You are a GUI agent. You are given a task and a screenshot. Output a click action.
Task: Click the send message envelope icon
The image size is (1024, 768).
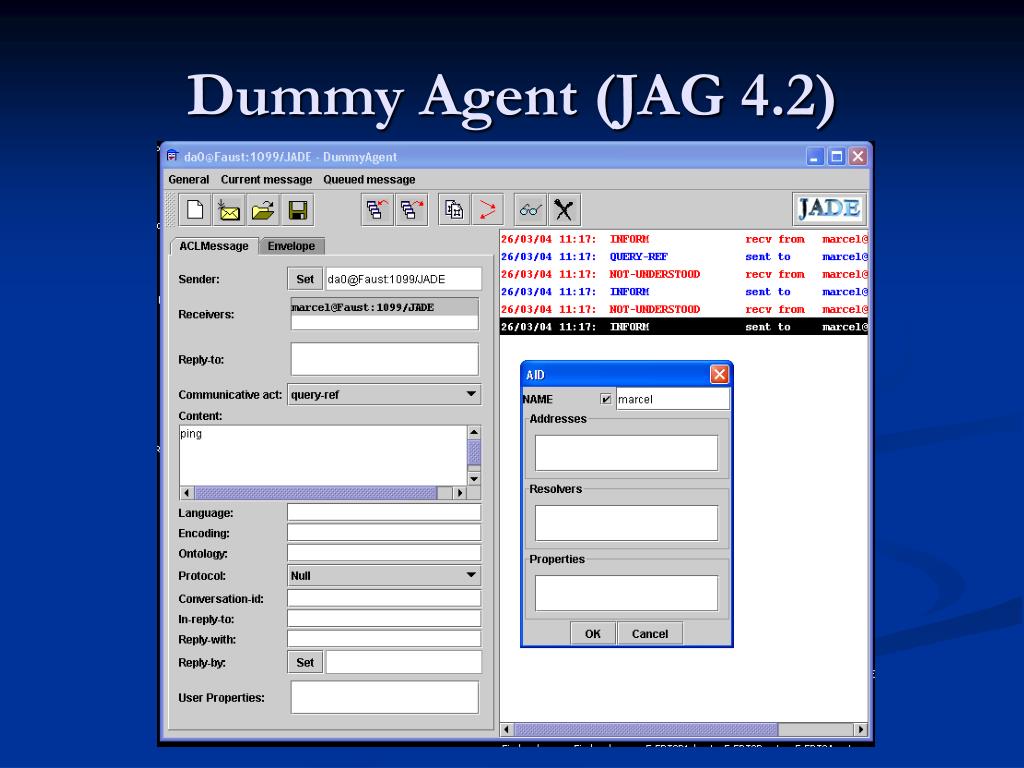coord(229,210)
